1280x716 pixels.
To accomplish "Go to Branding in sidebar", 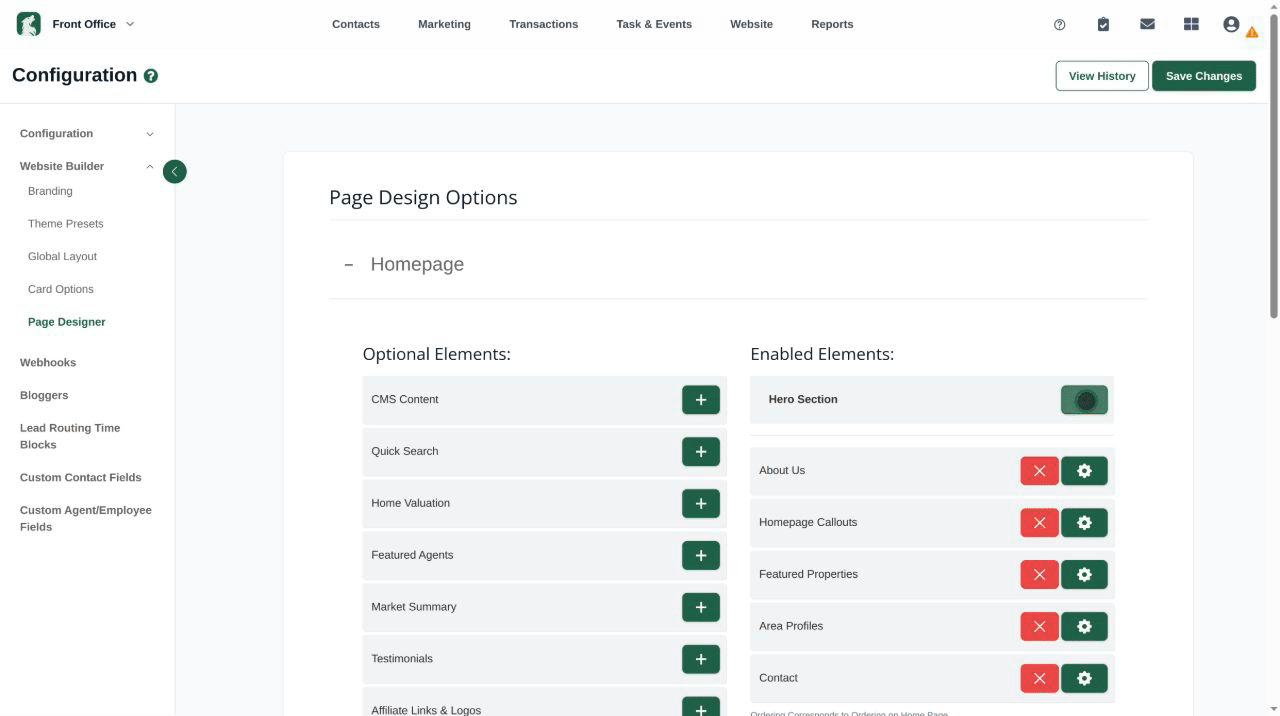I will (x=50, y=191).
